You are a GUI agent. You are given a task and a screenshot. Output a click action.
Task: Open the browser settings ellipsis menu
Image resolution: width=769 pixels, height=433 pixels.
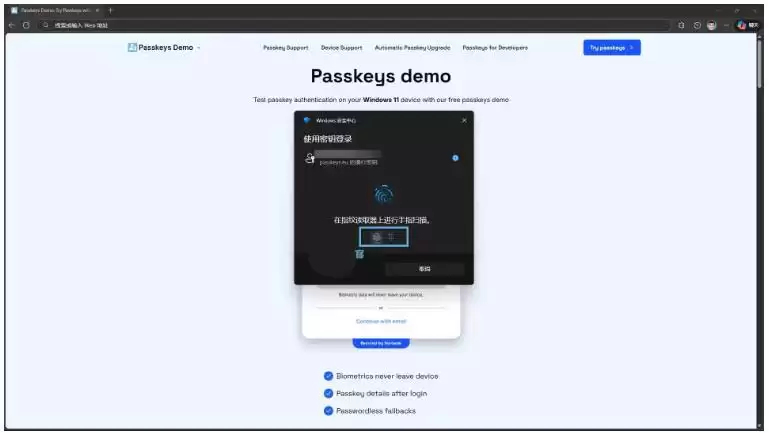pos(726,25)
